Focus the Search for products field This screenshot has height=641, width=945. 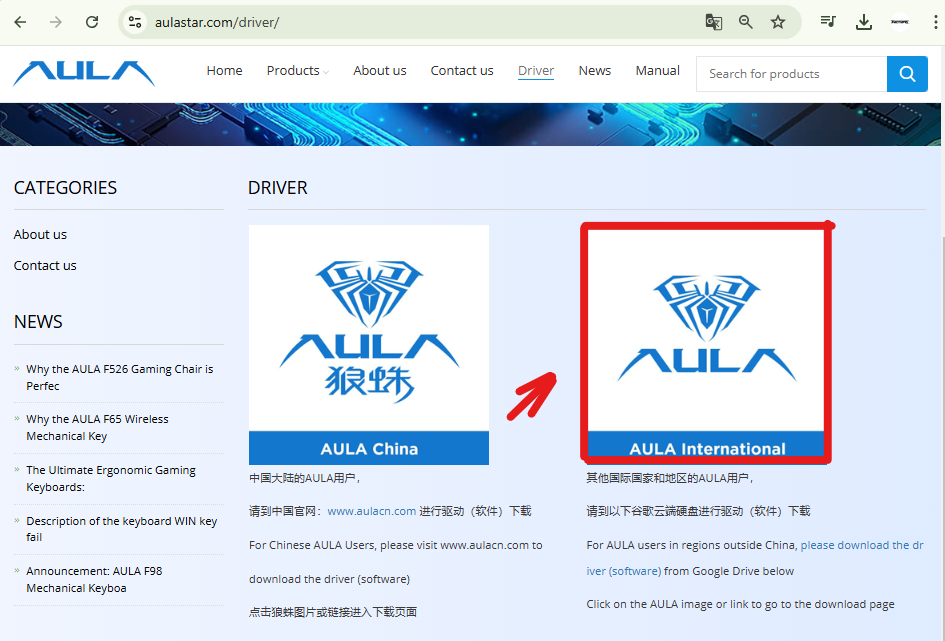(791, 74)
